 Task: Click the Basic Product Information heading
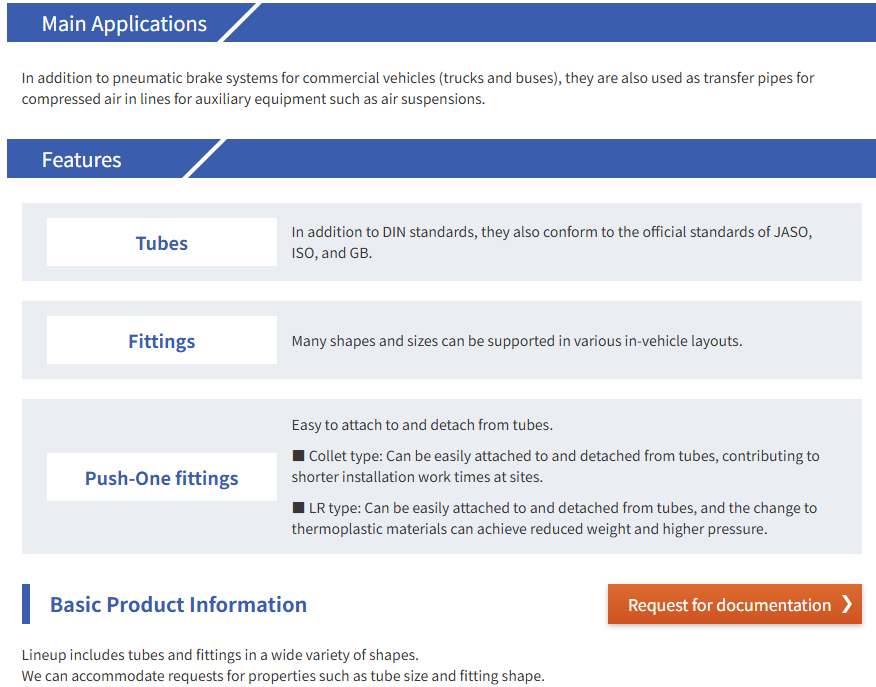coord(178,605)
